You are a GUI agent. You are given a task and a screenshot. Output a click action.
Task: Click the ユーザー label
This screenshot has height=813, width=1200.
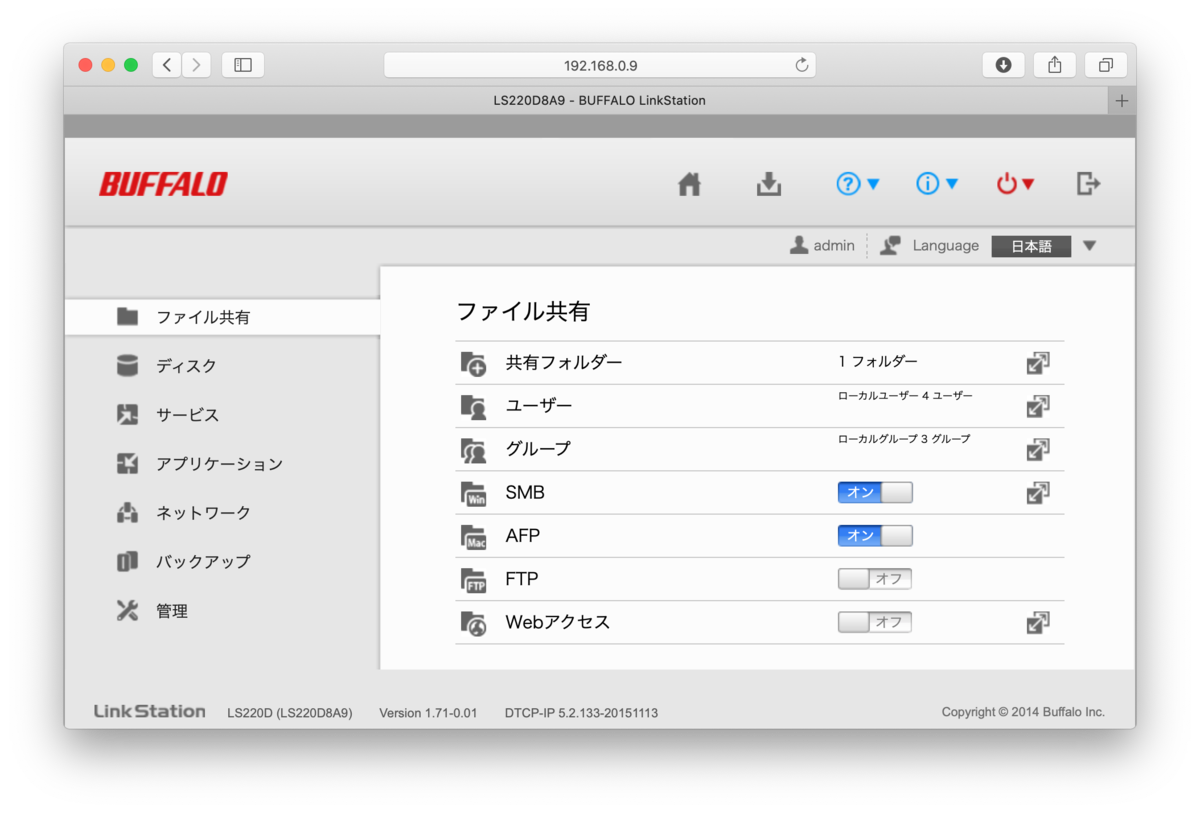[539, 406]
